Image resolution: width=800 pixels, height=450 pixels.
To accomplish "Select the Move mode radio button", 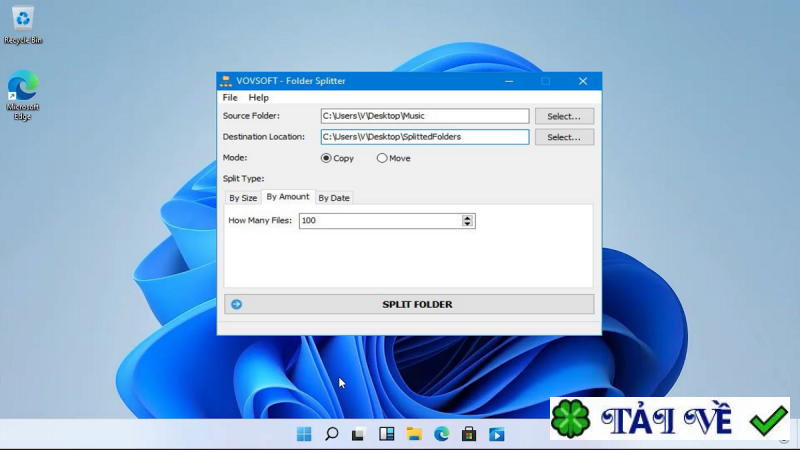I will click(x=382, y=158).
